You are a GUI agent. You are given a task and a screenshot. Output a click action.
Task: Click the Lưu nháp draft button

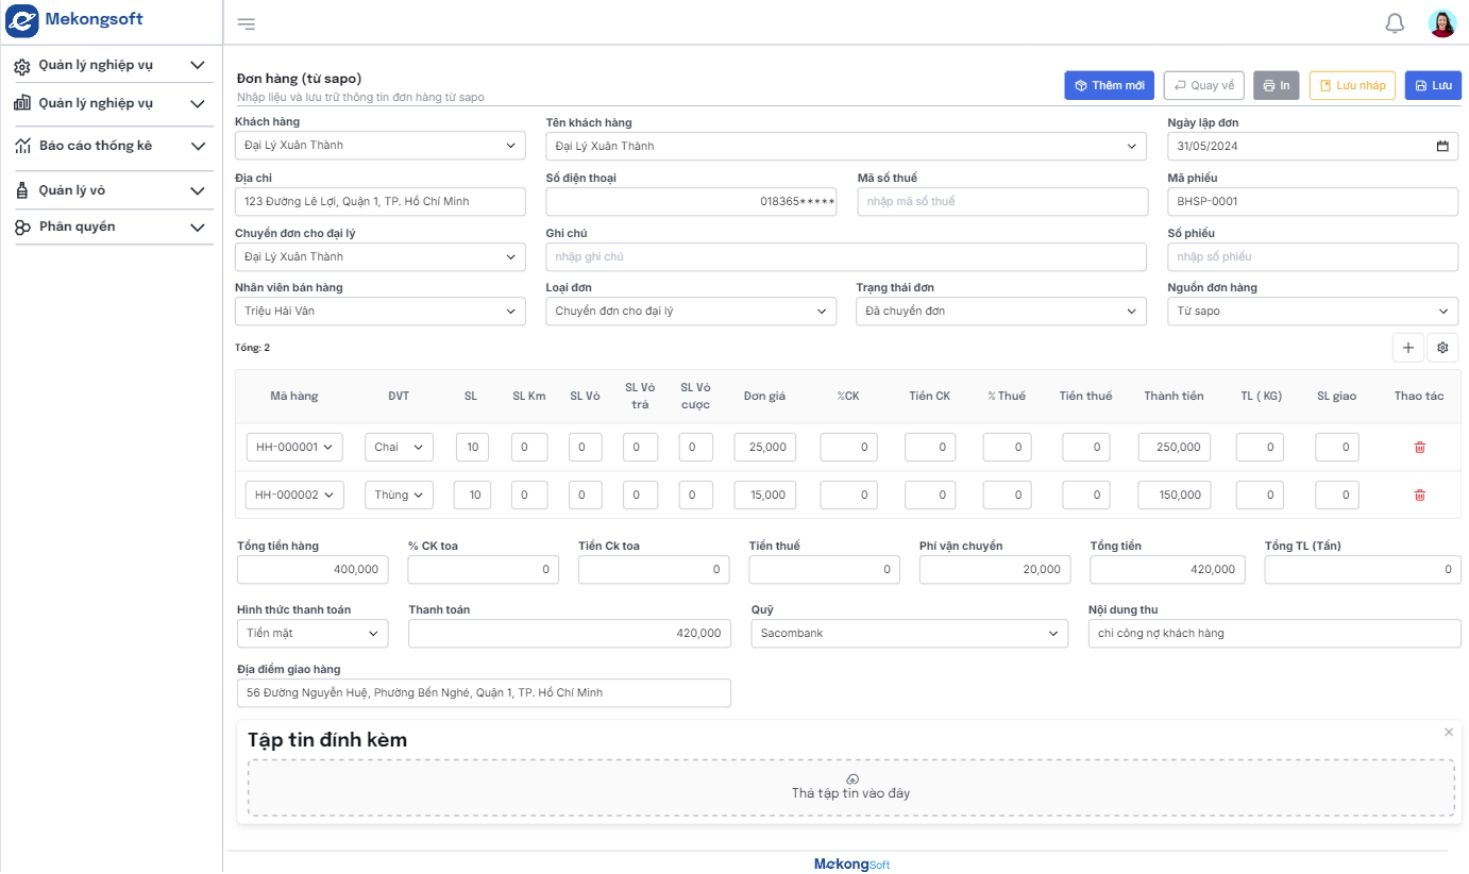1352,85
